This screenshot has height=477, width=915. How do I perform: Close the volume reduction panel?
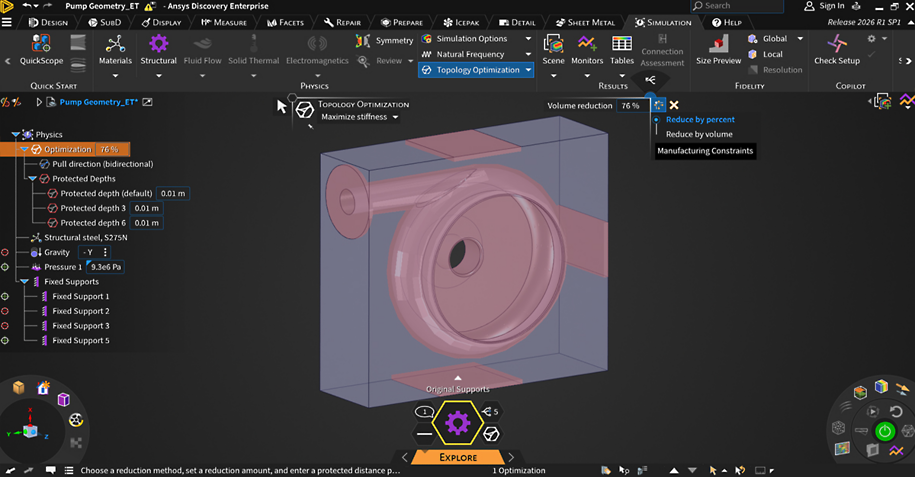674,105
